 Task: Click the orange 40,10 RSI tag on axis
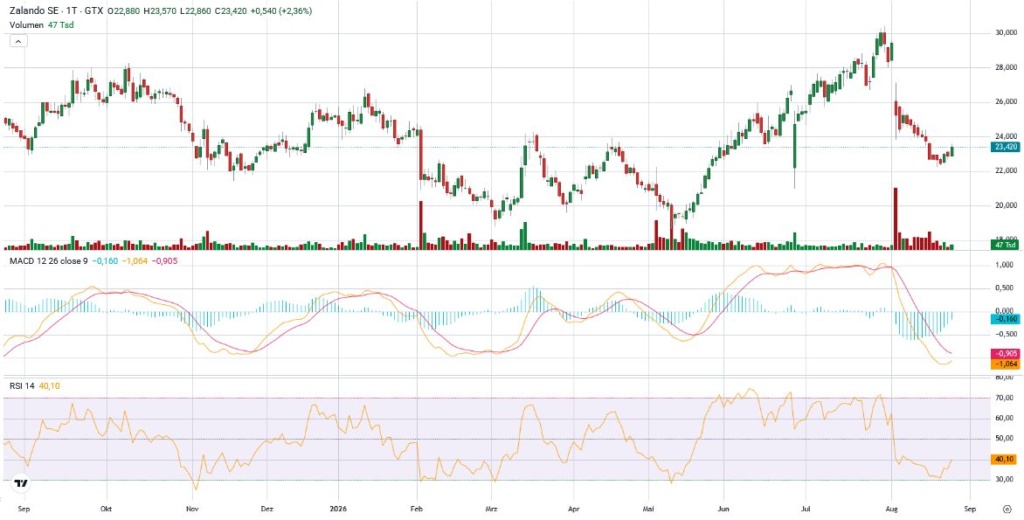point(1005,459)
